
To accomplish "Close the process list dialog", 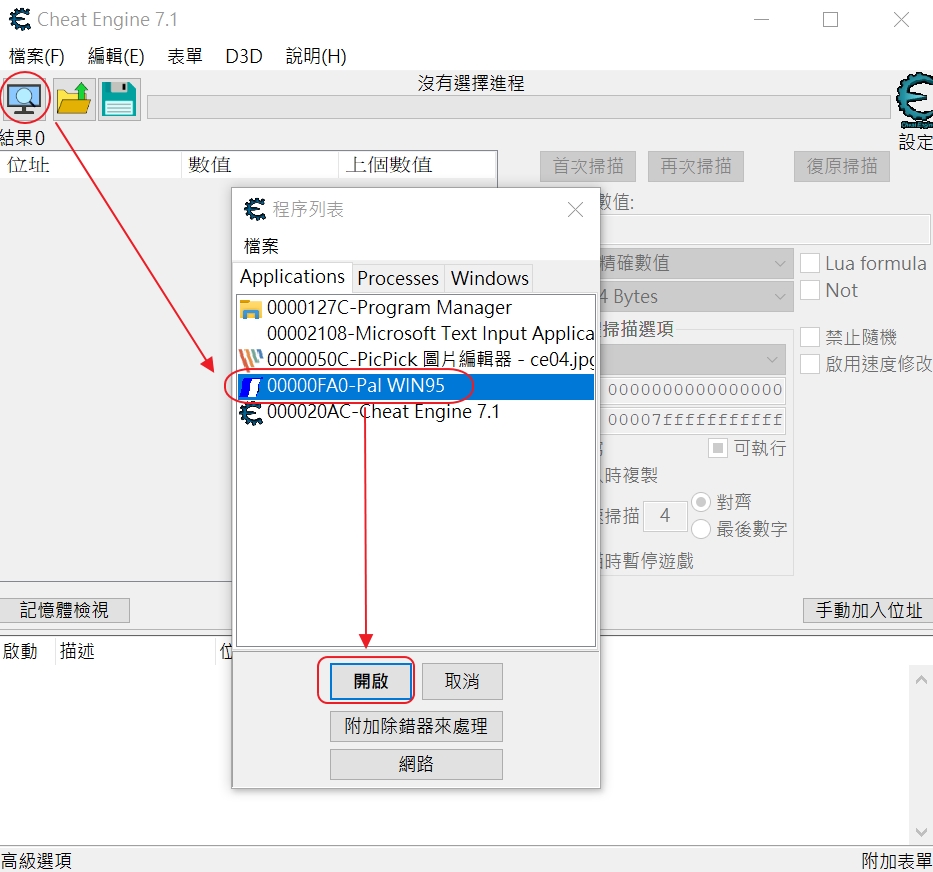I will tap(575, 210).
